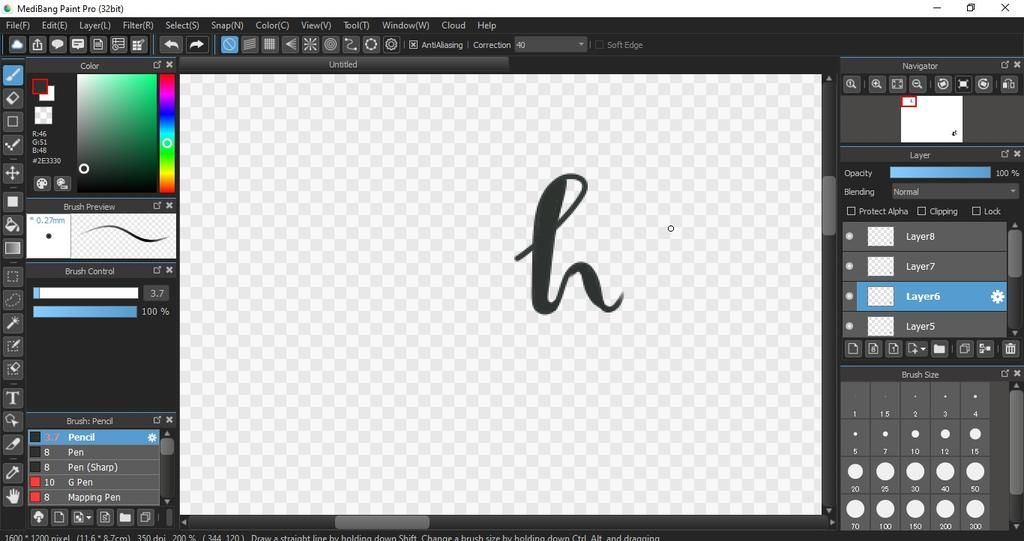Select the Hand pan tool
This screenshot has height=541, width=1024.
(x=12, y=496)
